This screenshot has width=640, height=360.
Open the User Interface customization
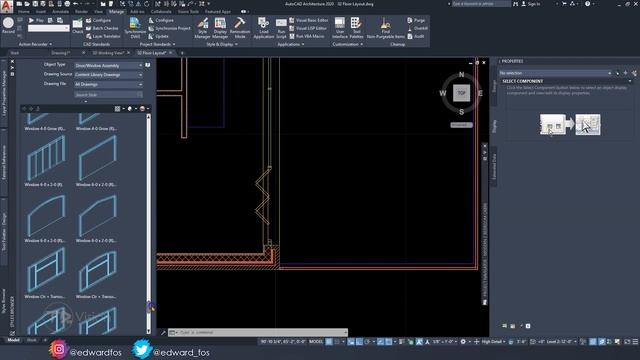[x=340, y=28]
